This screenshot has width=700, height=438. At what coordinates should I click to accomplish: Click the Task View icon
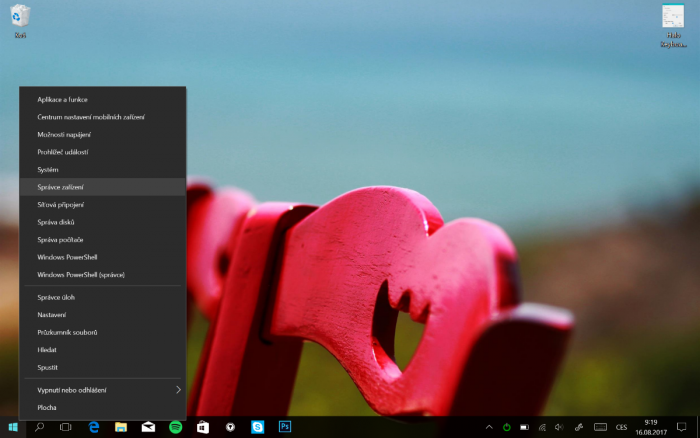tap(66, 427)
